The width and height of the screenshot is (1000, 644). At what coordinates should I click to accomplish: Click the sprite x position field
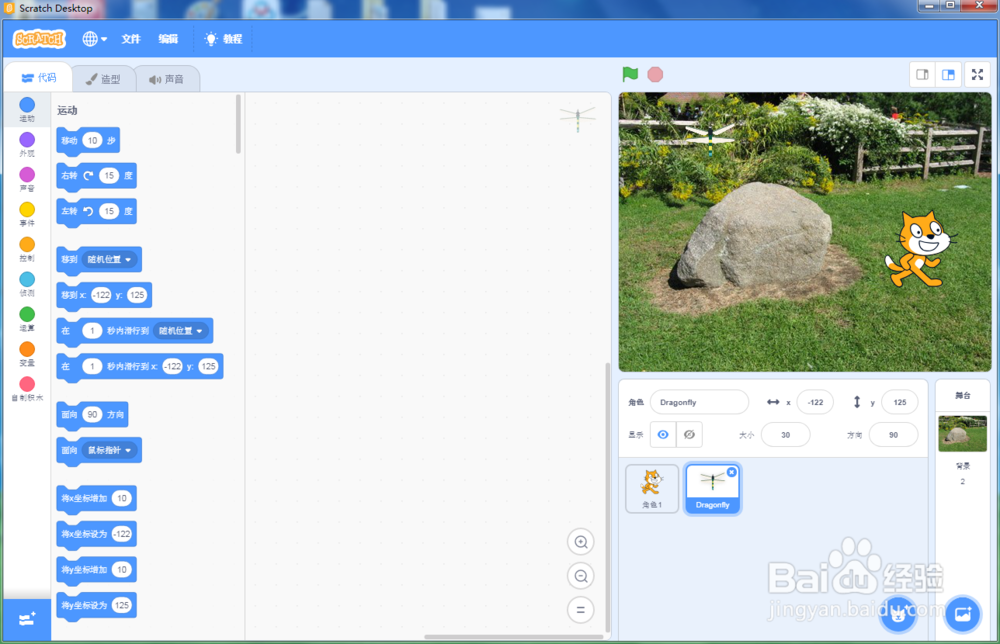click(815, 402)
